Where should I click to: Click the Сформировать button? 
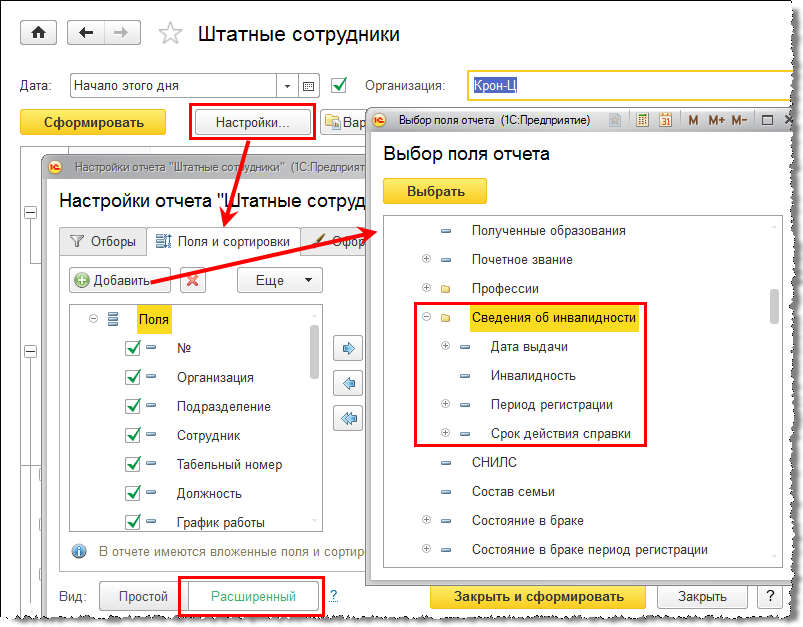[x=93, y=122]
